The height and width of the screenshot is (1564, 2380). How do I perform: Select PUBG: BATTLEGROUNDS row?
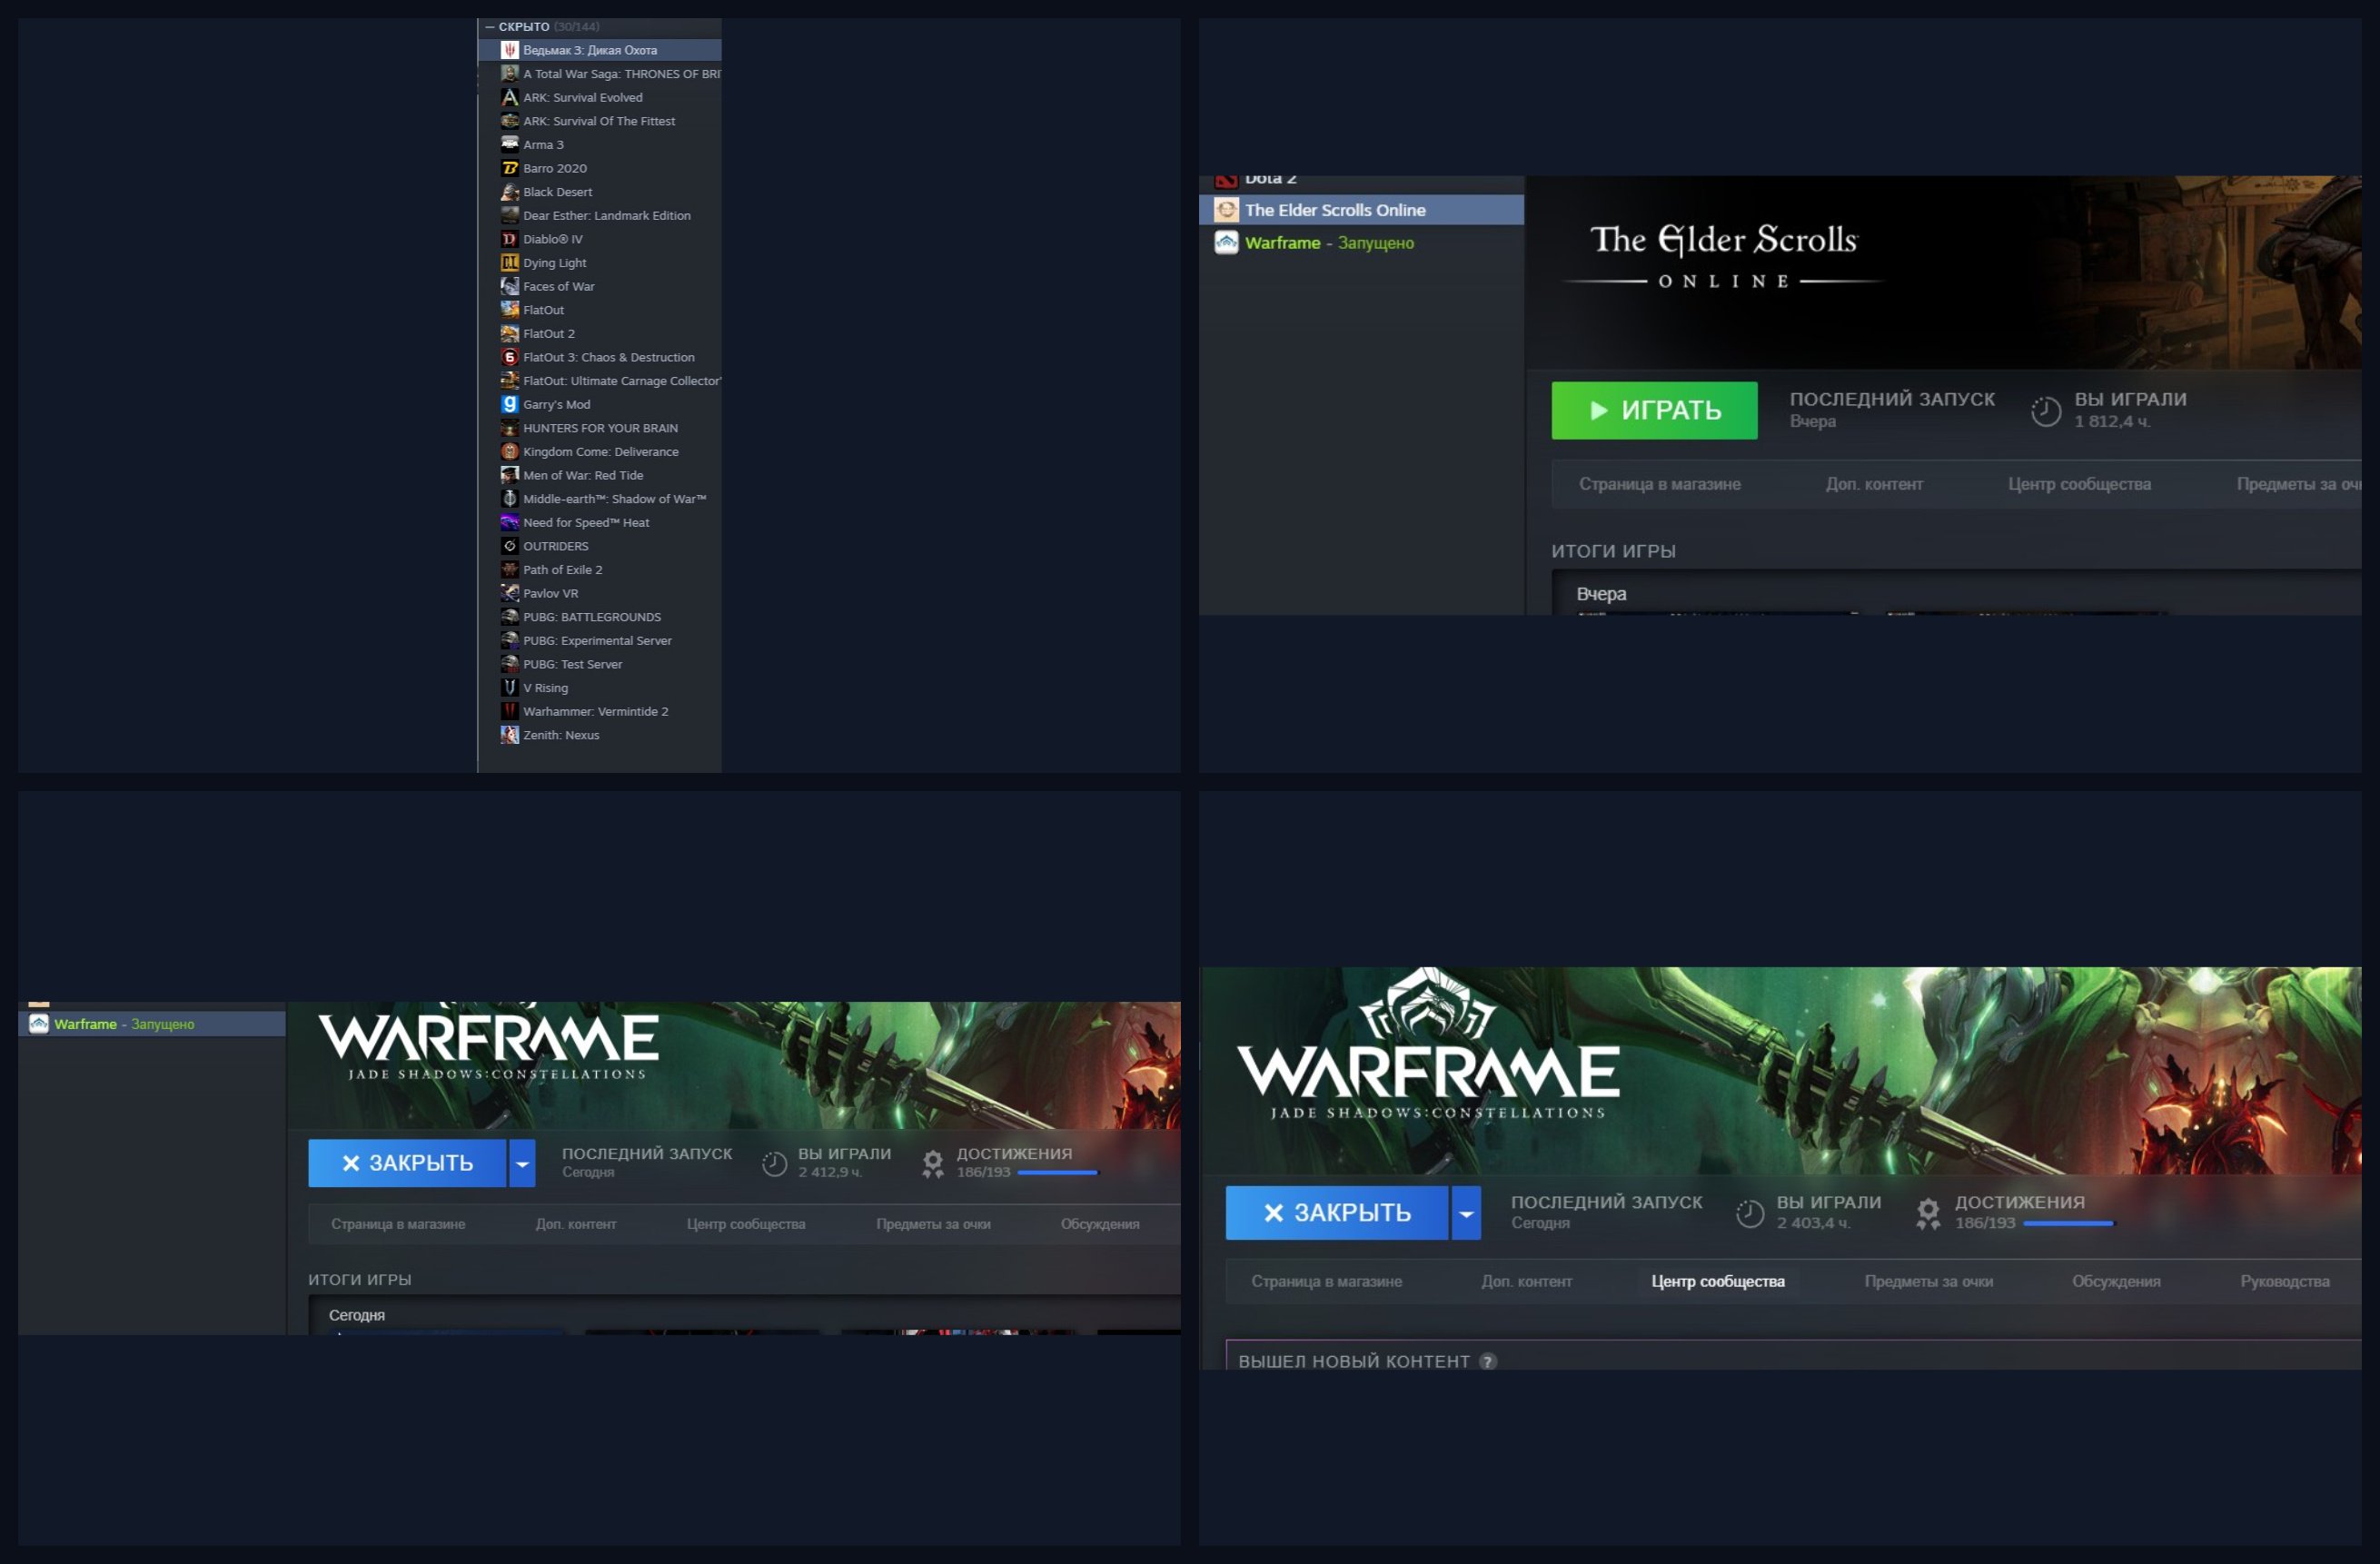(x=599, y=617)
